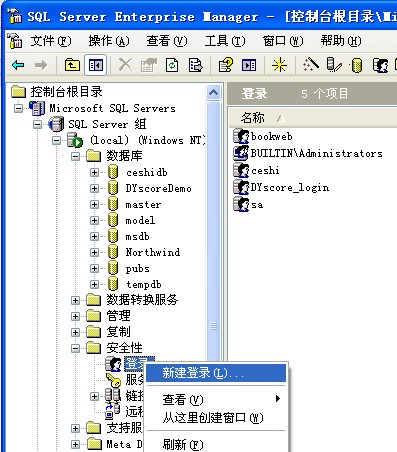Click the 登录 login node icon
The height and width of the screenshot is (452, 397).
(x=113, y=364)
